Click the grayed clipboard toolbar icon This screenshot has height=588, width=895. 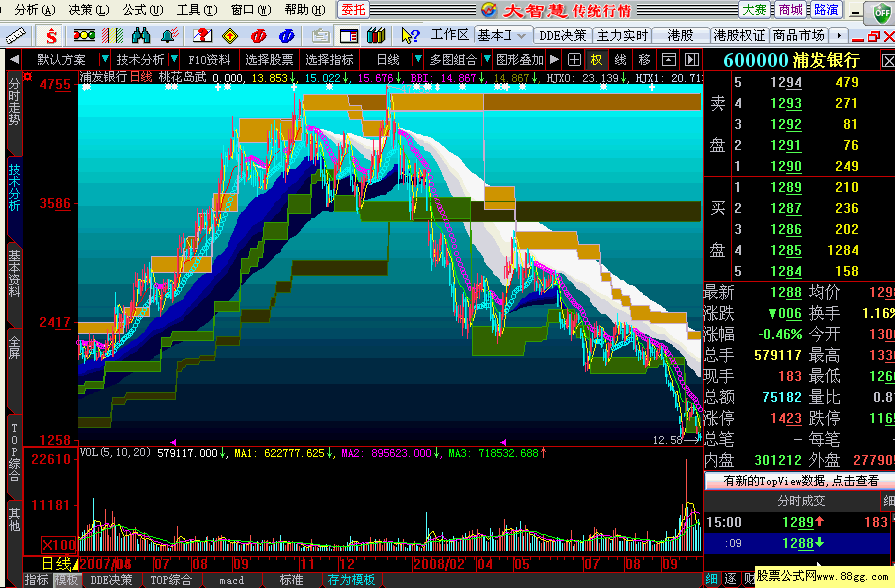[320, 35]
